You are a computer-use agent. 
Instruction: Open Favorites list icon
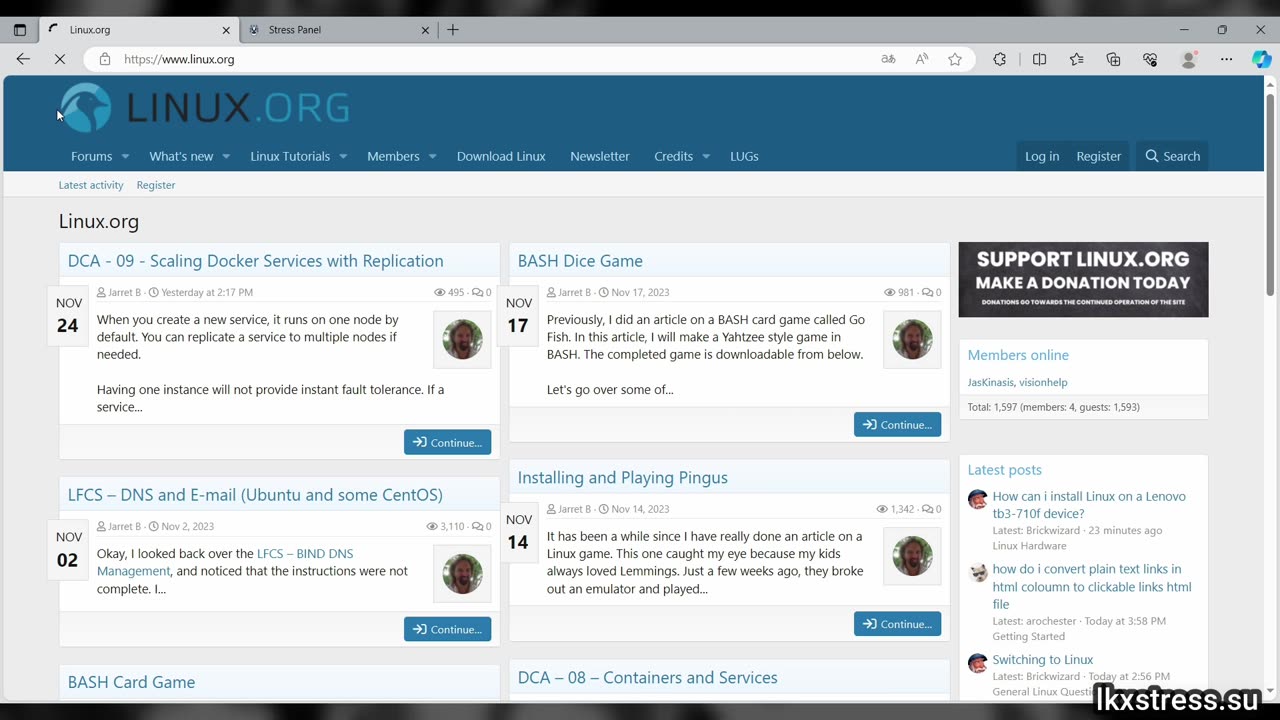(1077, 59)
